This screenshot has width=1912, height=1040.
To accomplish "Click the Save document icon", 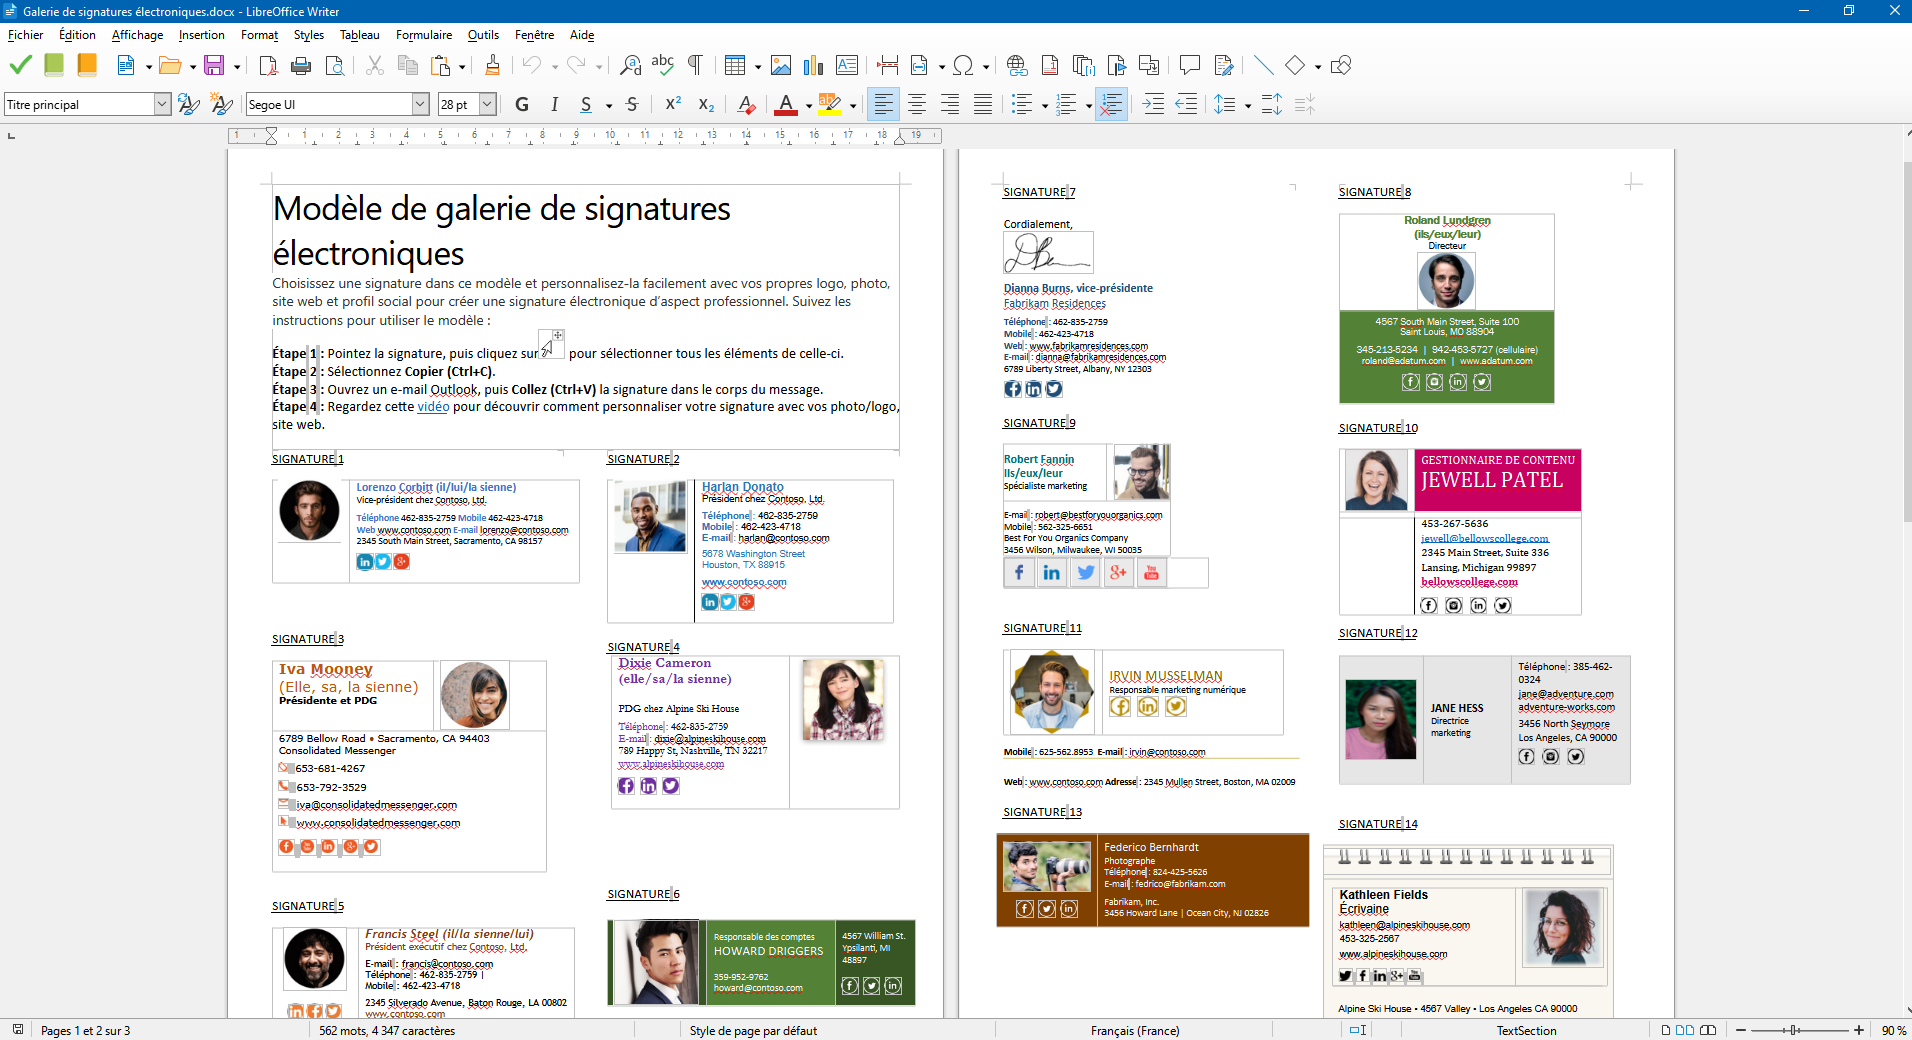I will [x=214, y=66].
